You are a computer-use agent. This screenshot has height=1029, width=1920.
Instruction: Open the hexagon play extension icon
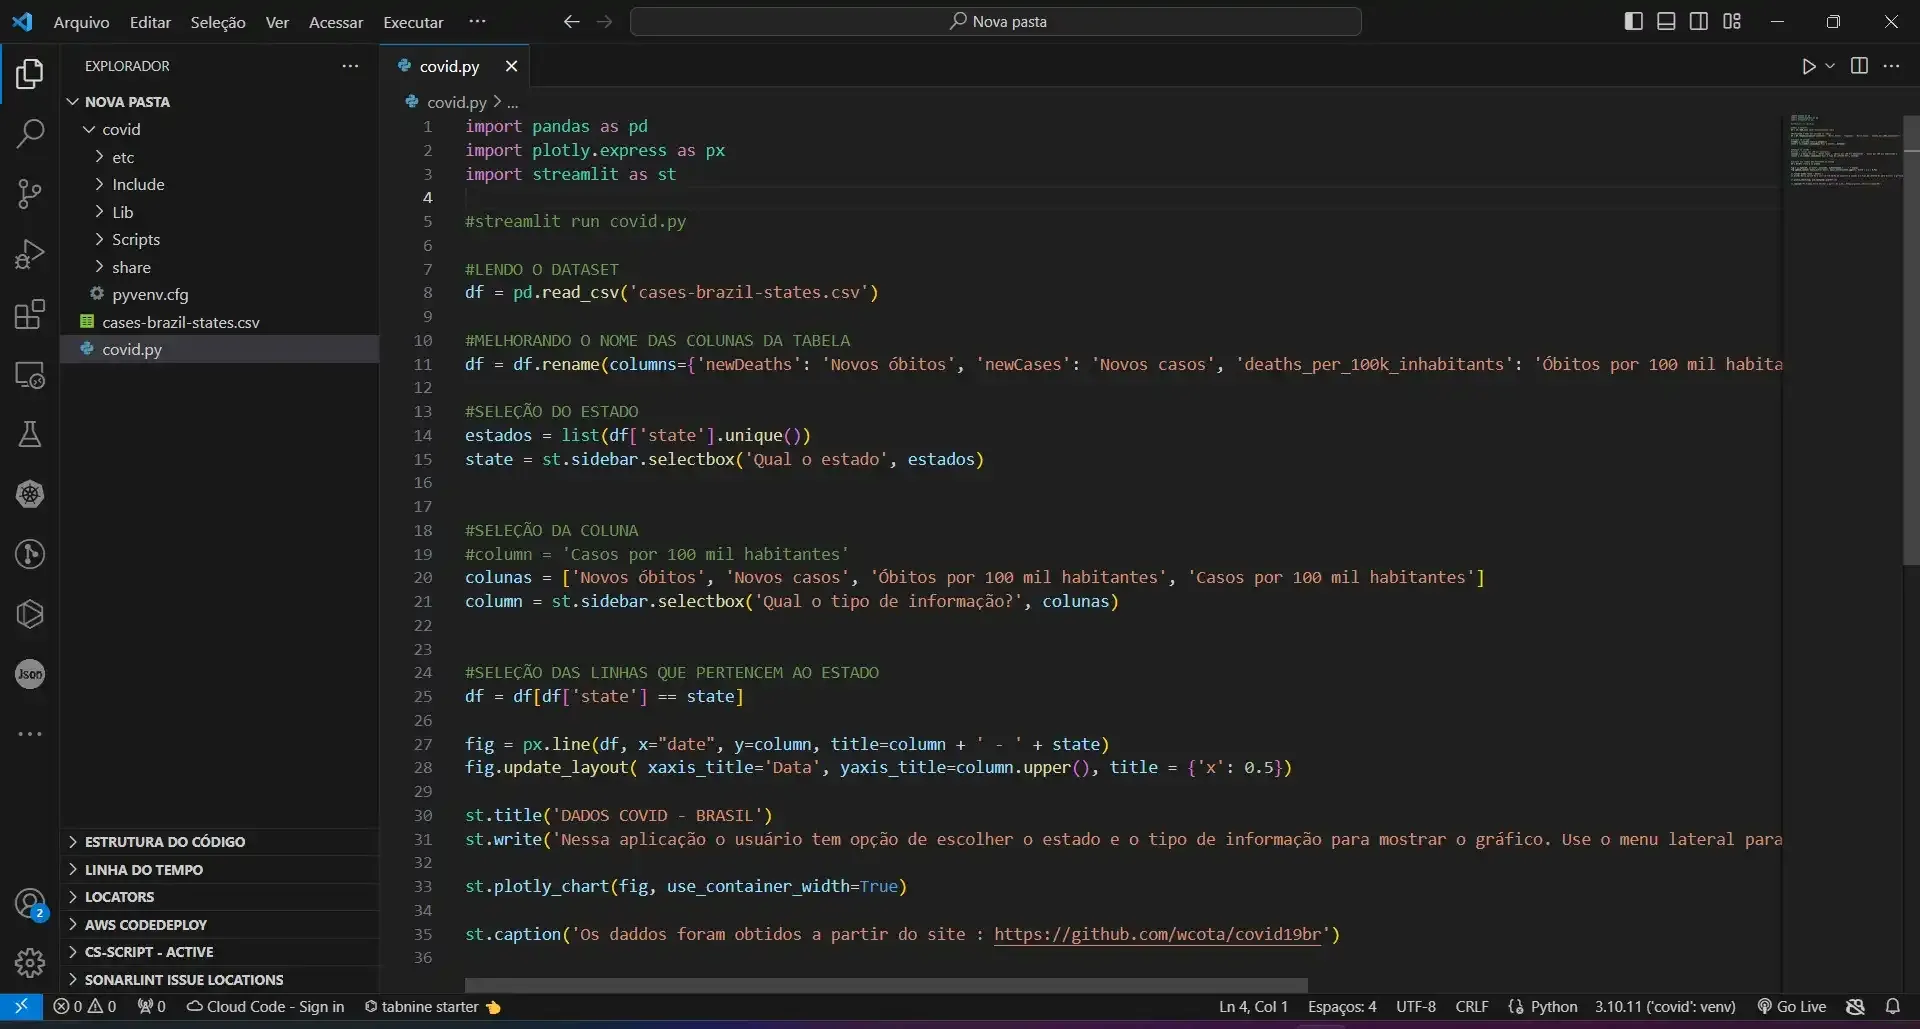pos(30,614)
